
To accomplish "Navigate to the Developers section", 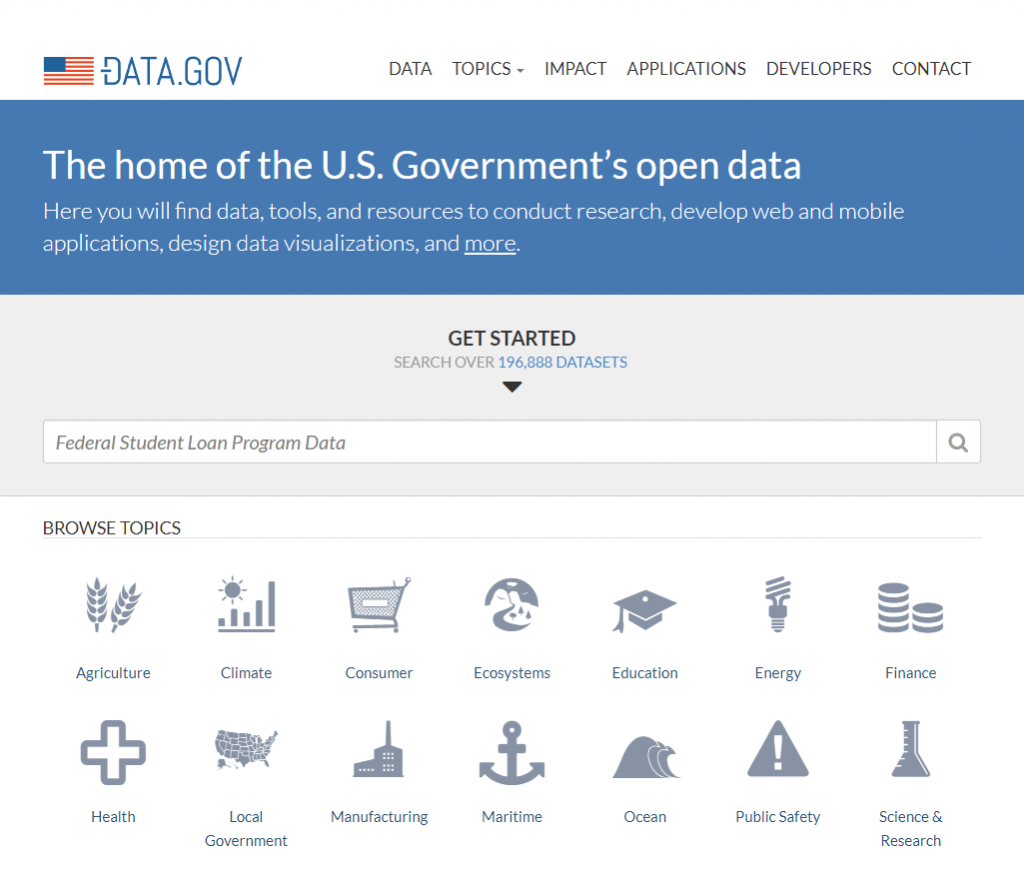I will coord(819,69).
